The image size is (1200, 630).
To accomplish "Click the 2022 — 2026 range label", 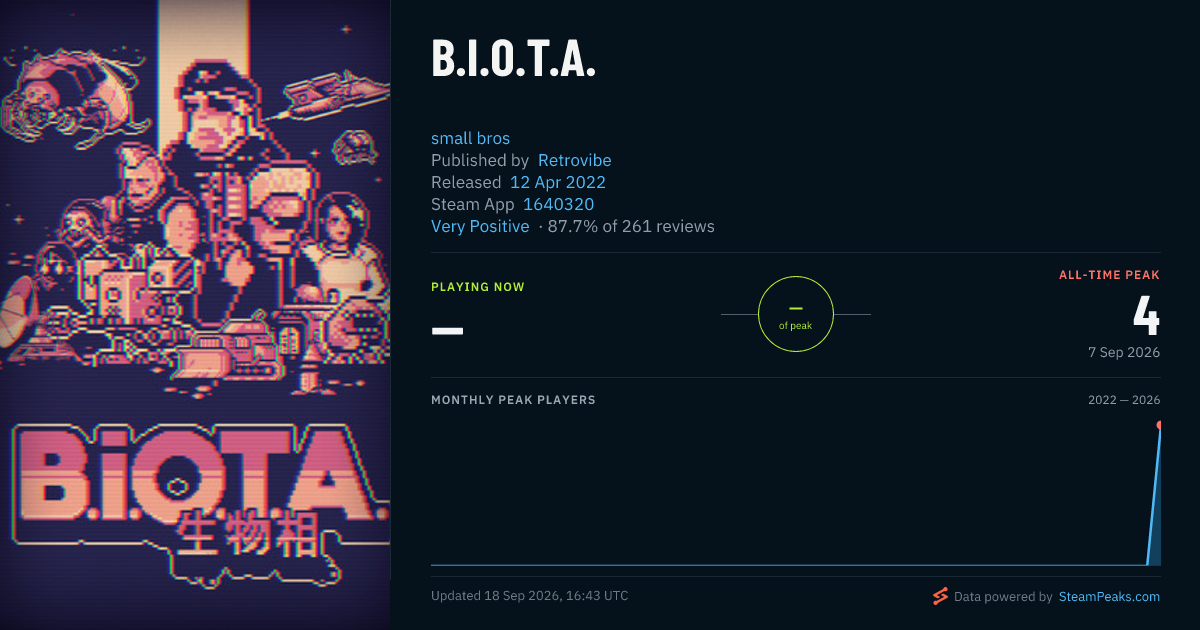I will coord(1124,400).
